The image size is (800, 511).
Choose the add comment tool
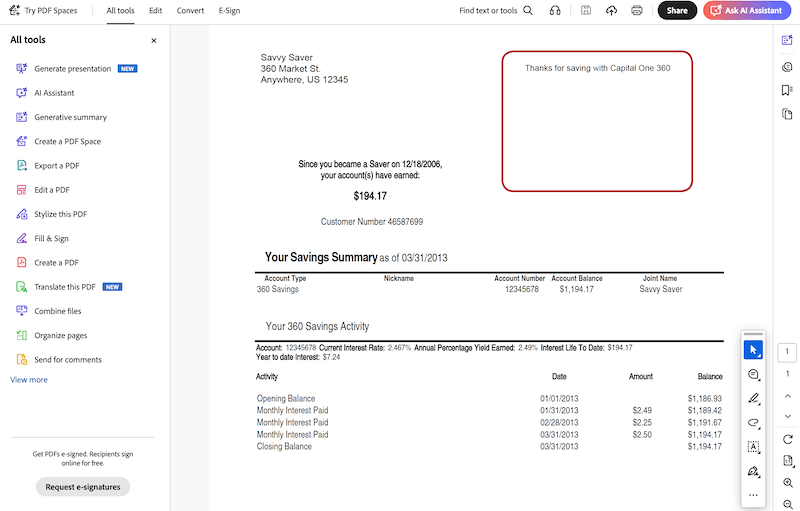(753, 374)
